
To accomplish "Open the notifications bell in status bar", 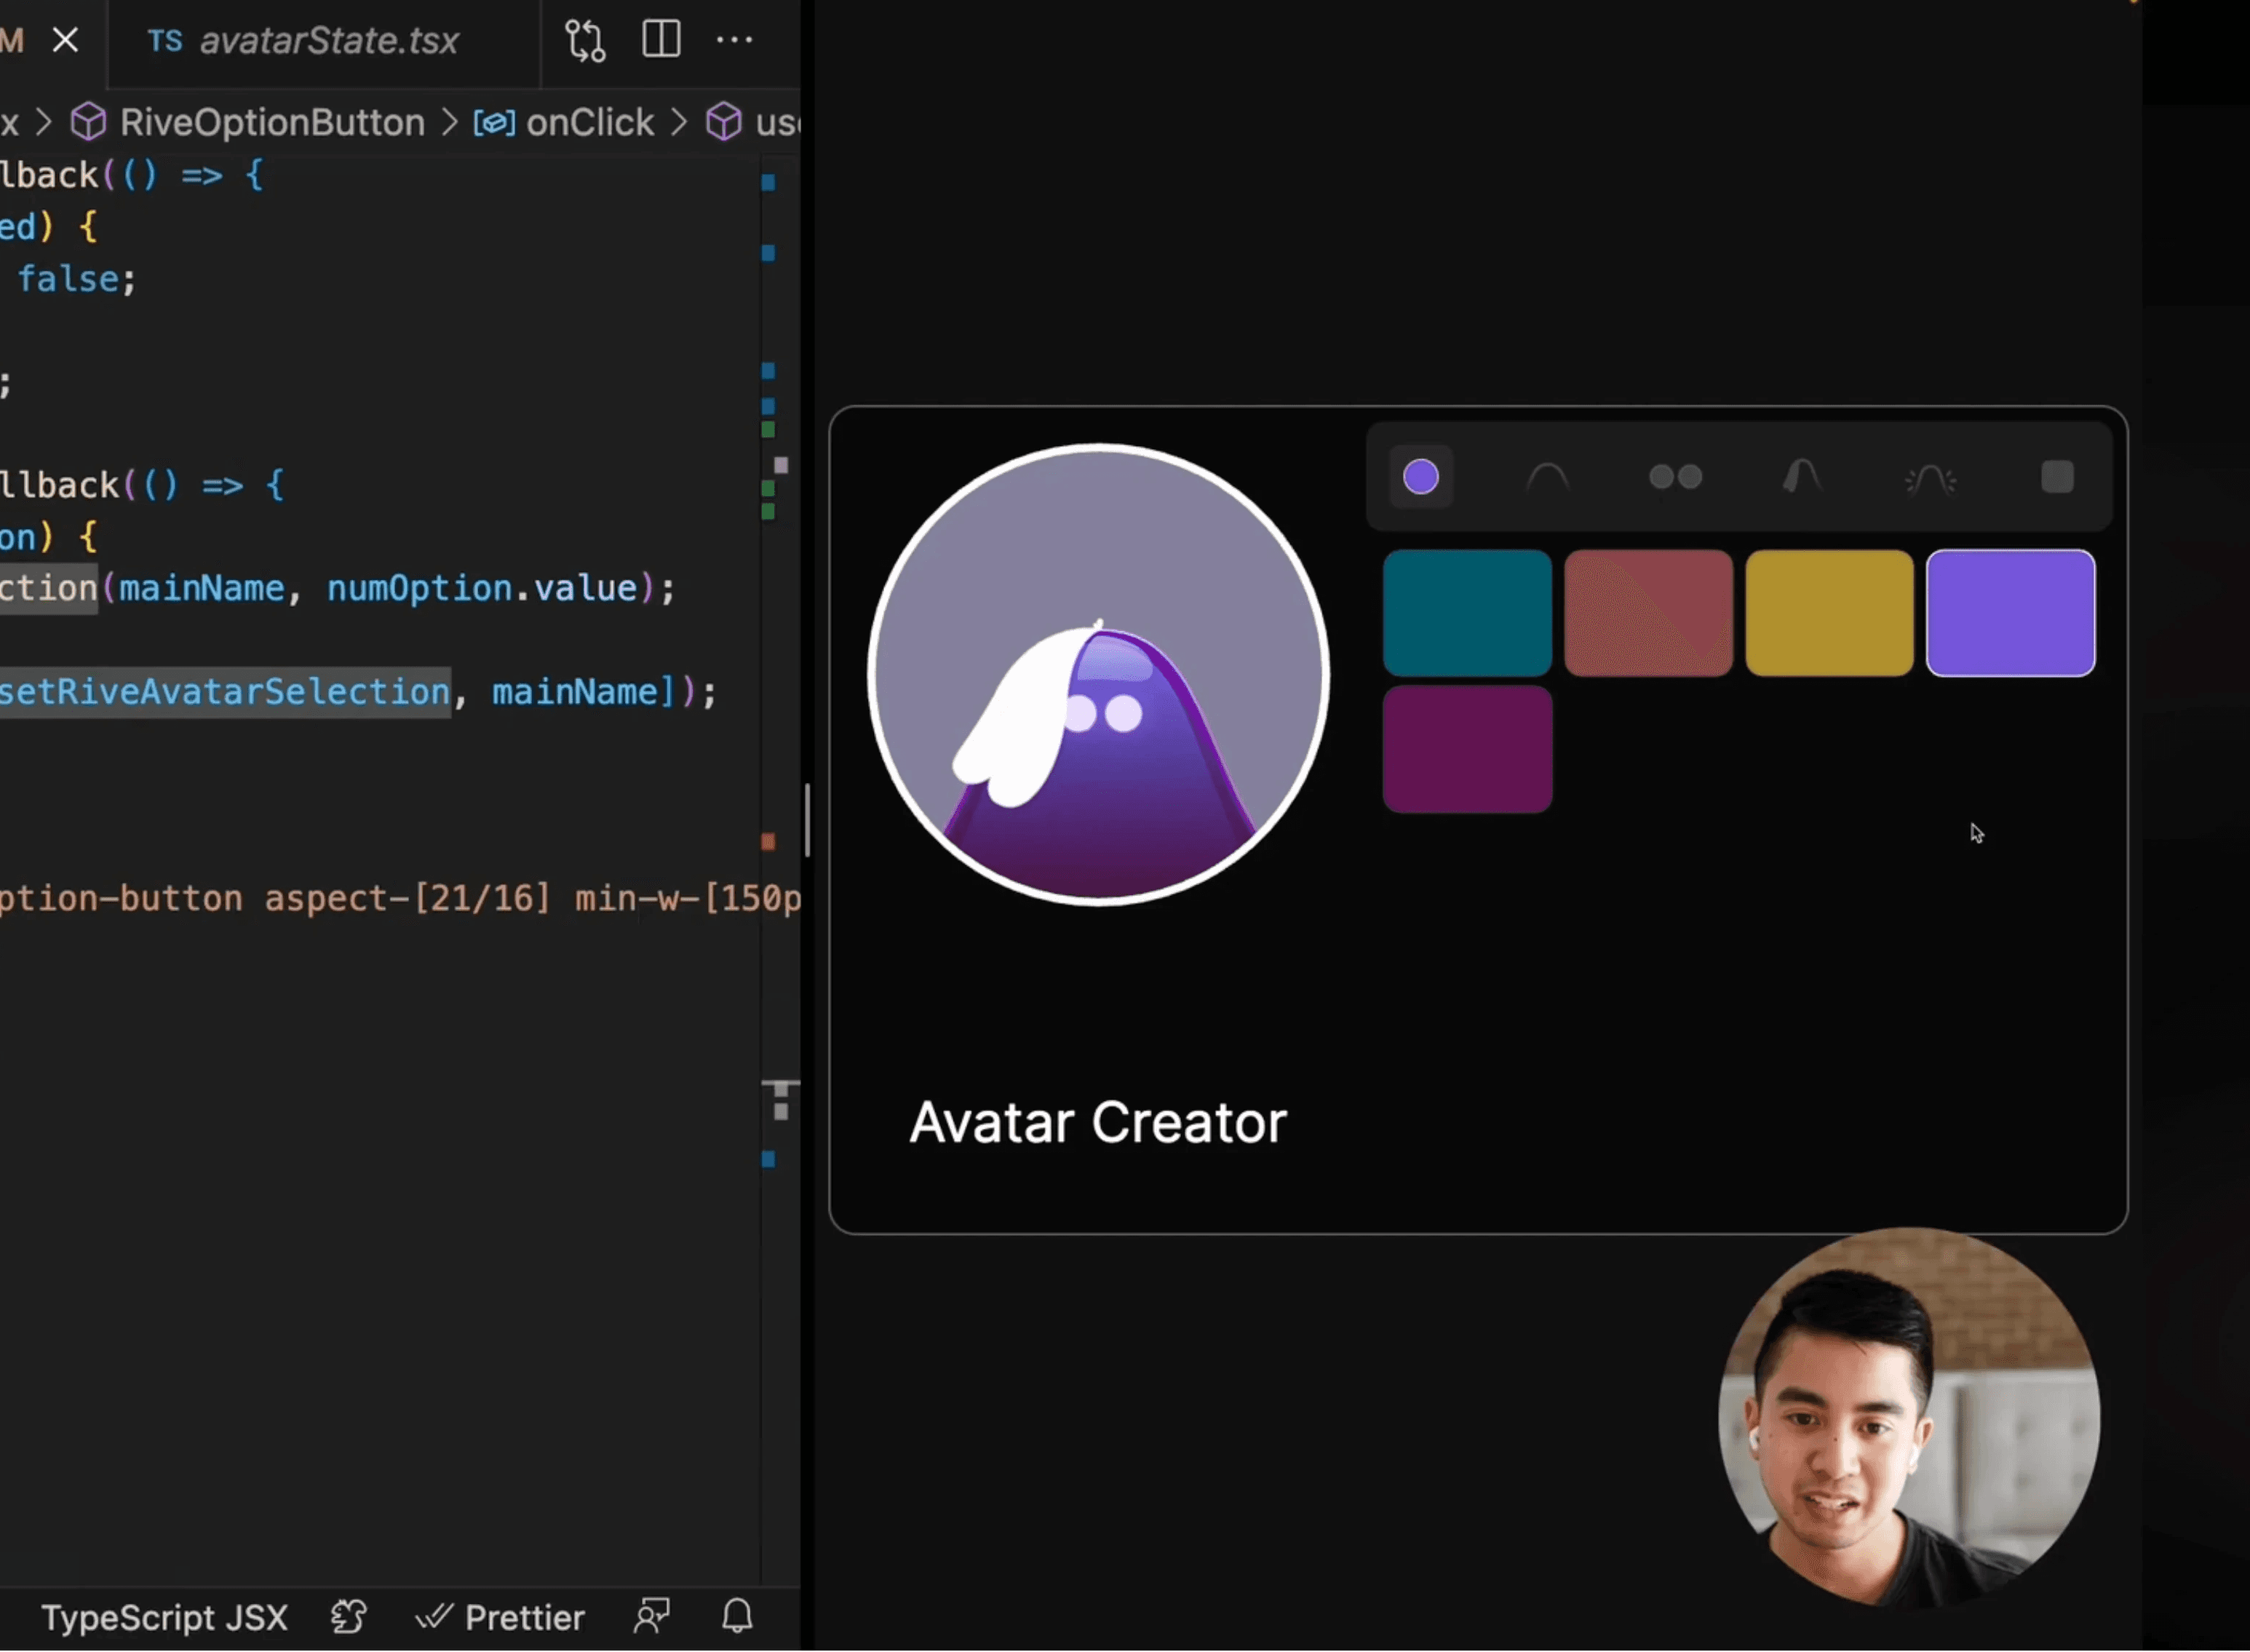I will click(737, 1616).
